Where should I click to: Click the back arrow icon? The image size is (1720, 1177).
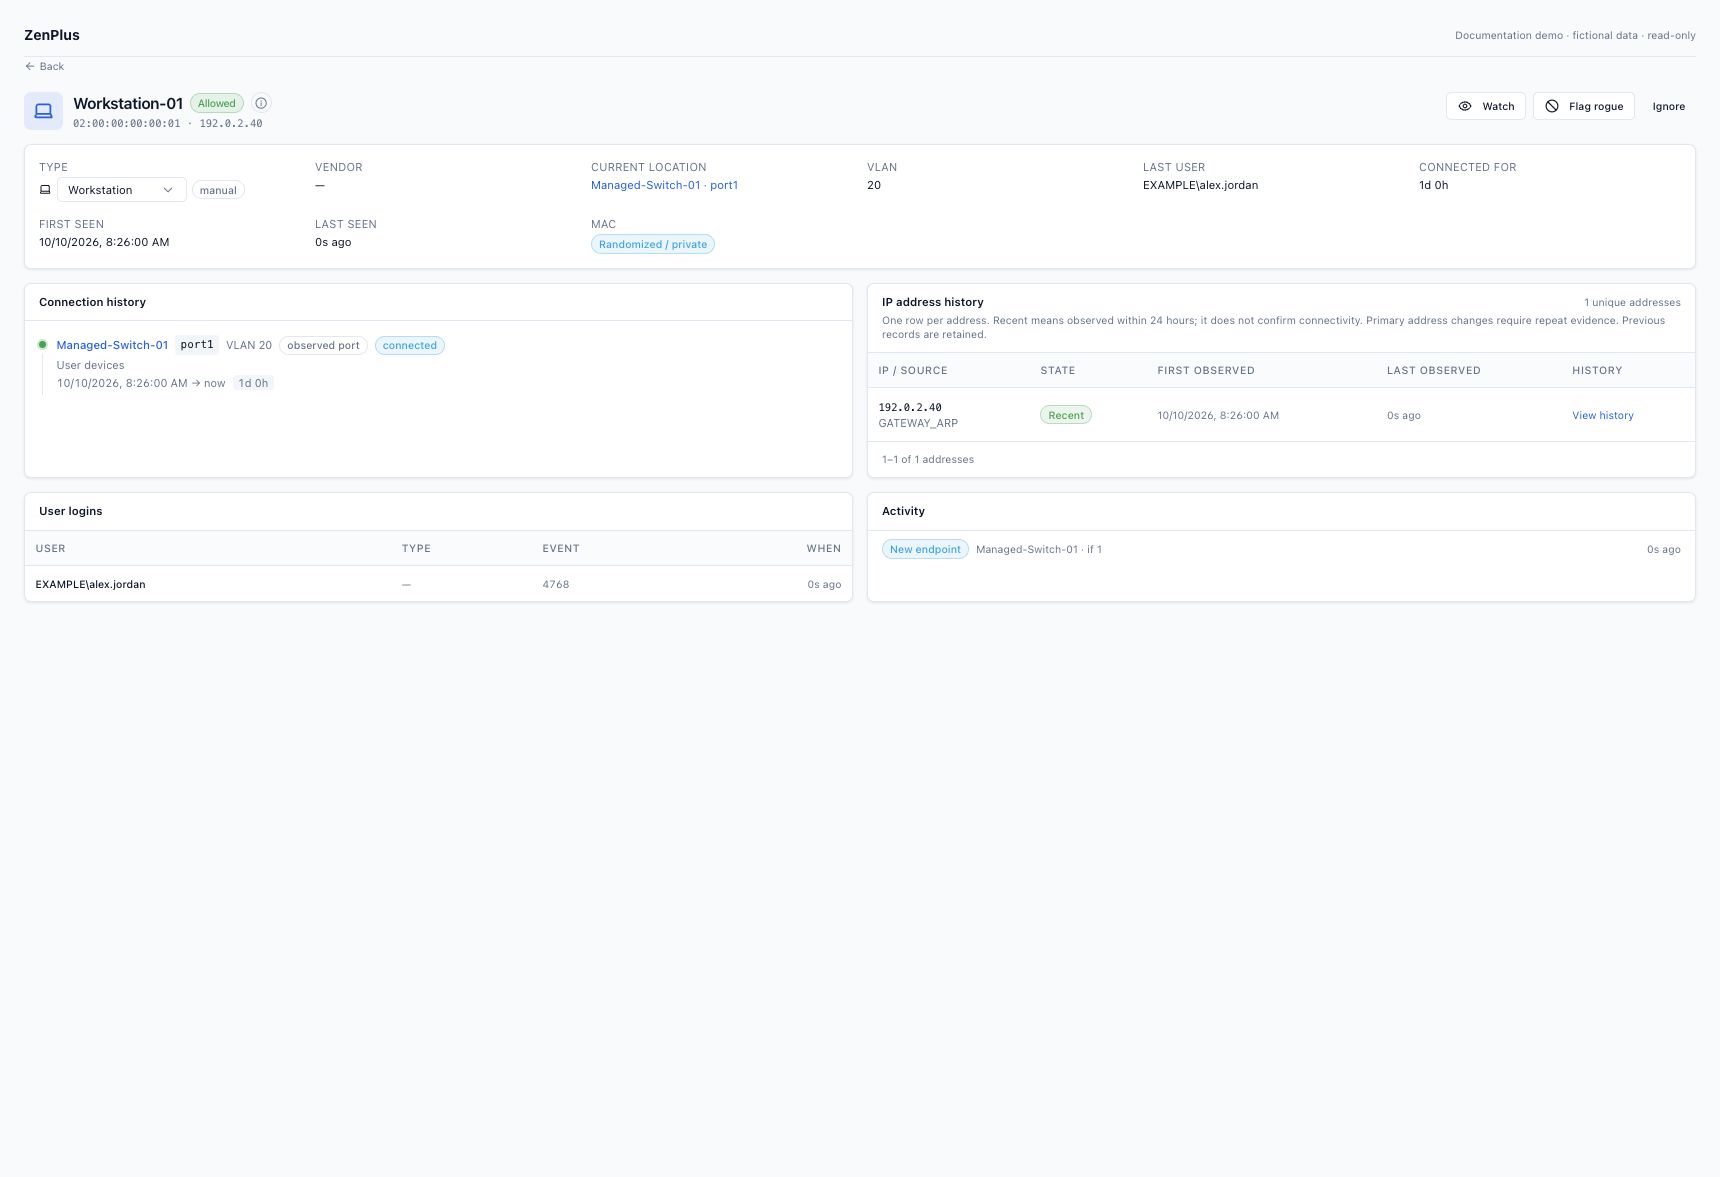click(x=30, y=66)
